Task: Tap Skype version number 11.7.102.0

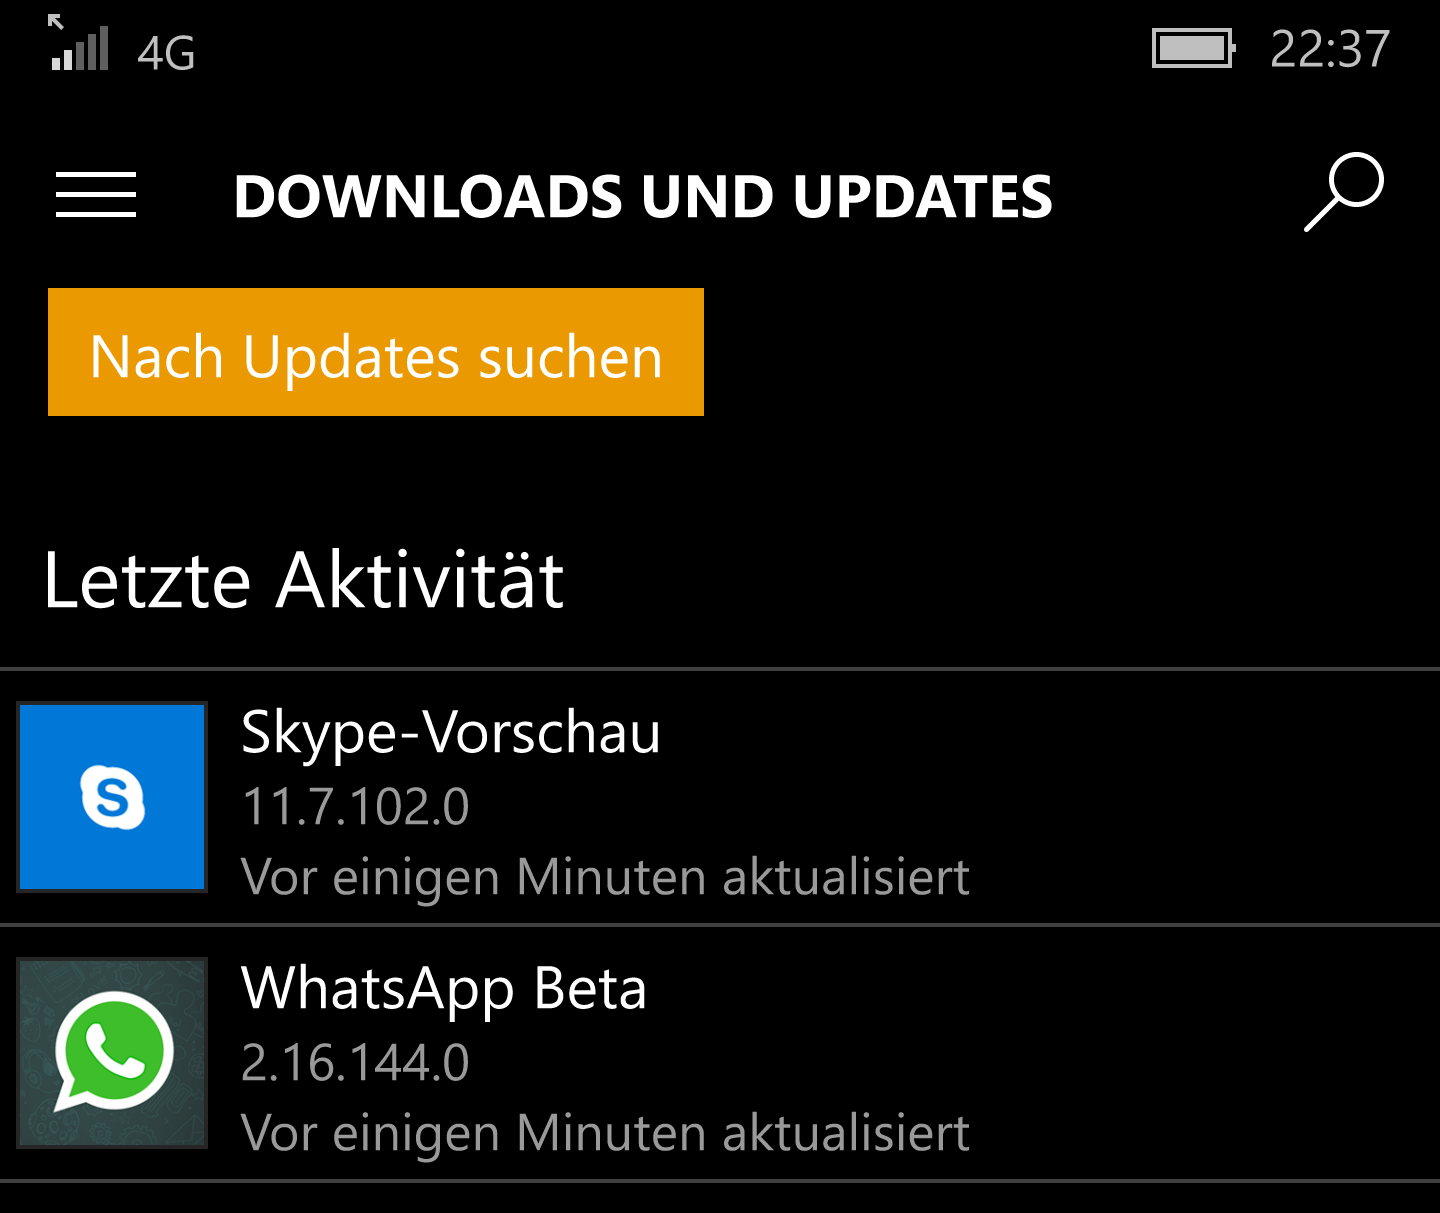Action: [x=355, y=807]
